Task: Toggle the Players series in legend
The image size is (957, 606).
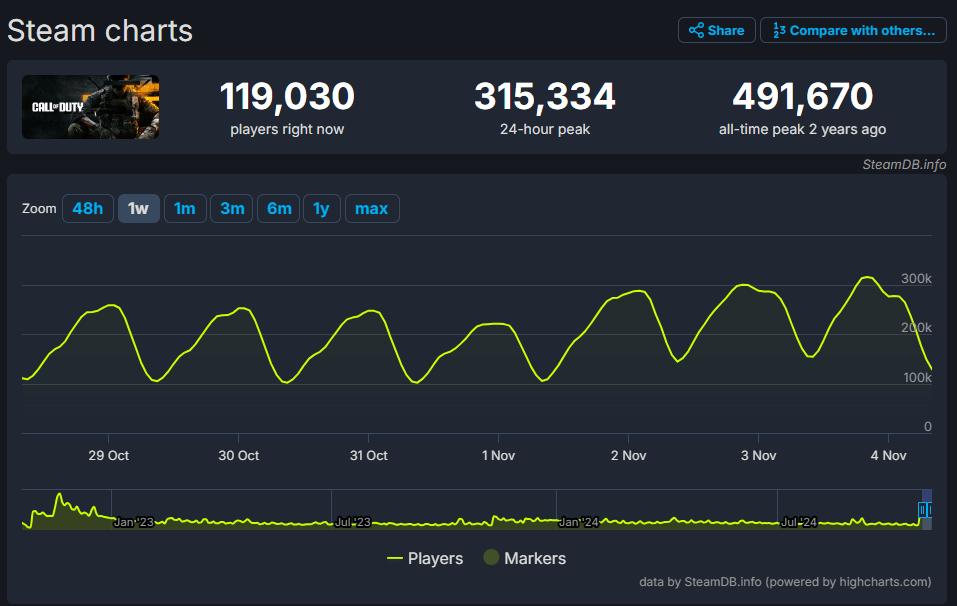Action: tap(425, 558)
